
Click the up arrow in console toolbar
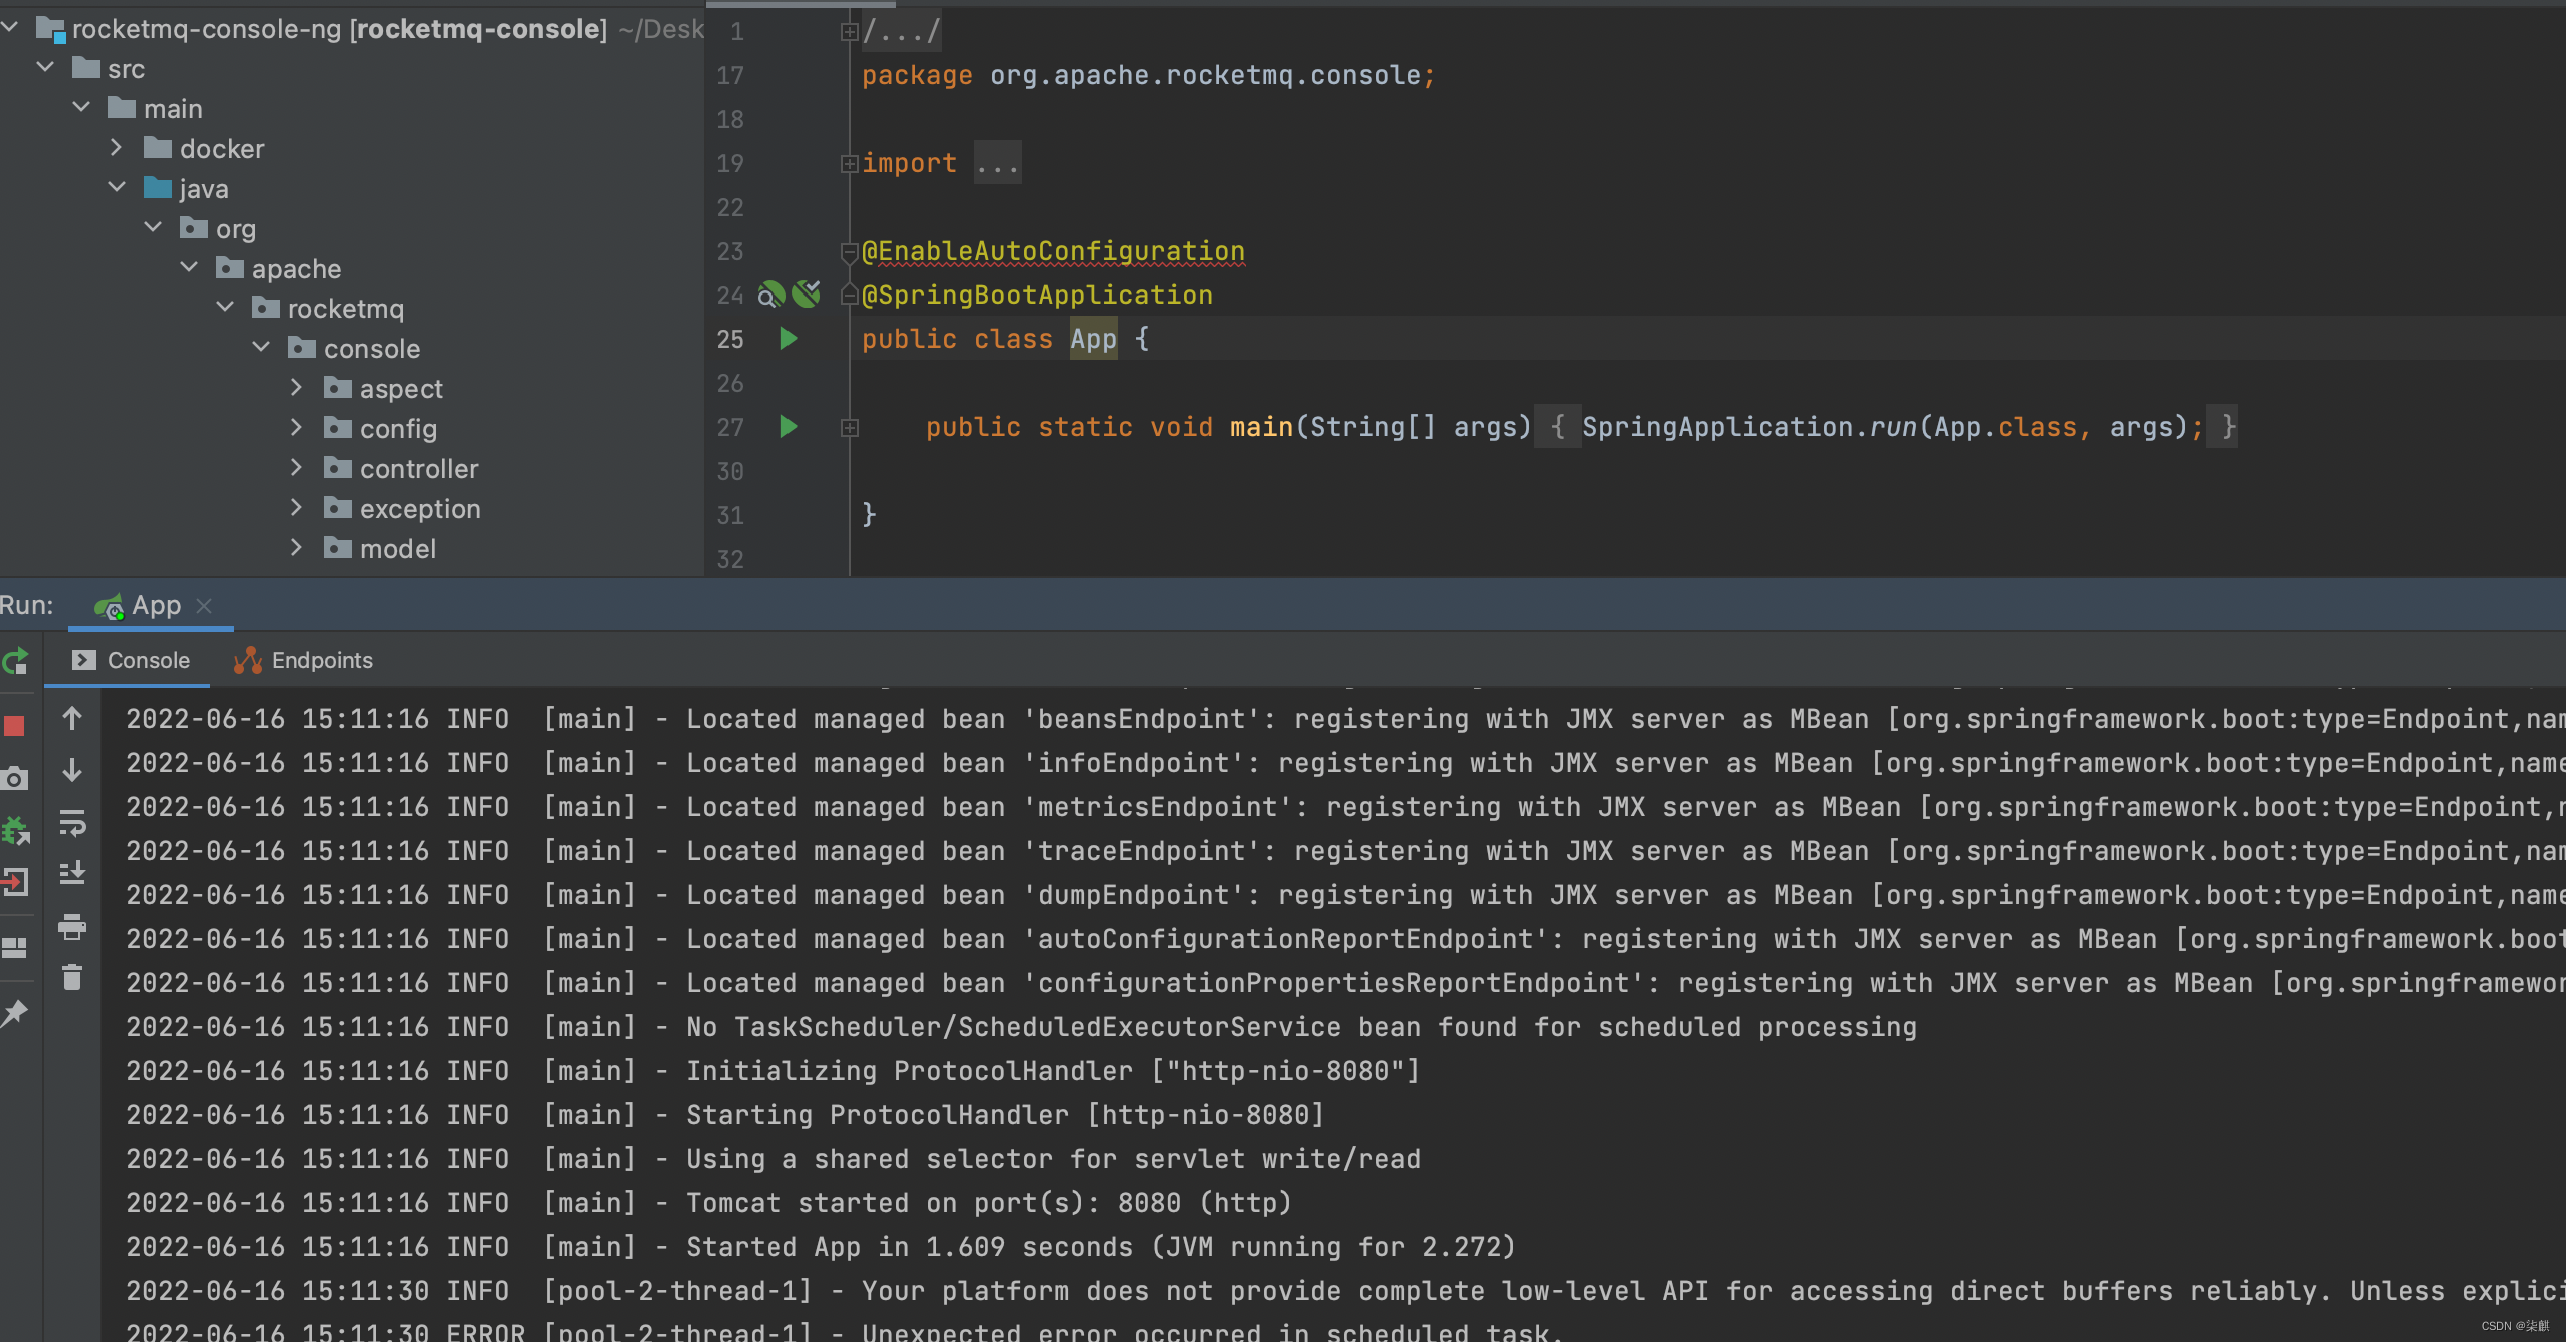point(72,718)
